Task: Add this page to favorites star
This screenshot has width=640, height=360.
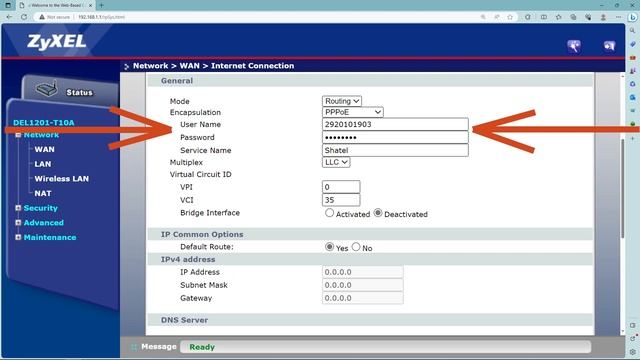Action: coord(510,17)
